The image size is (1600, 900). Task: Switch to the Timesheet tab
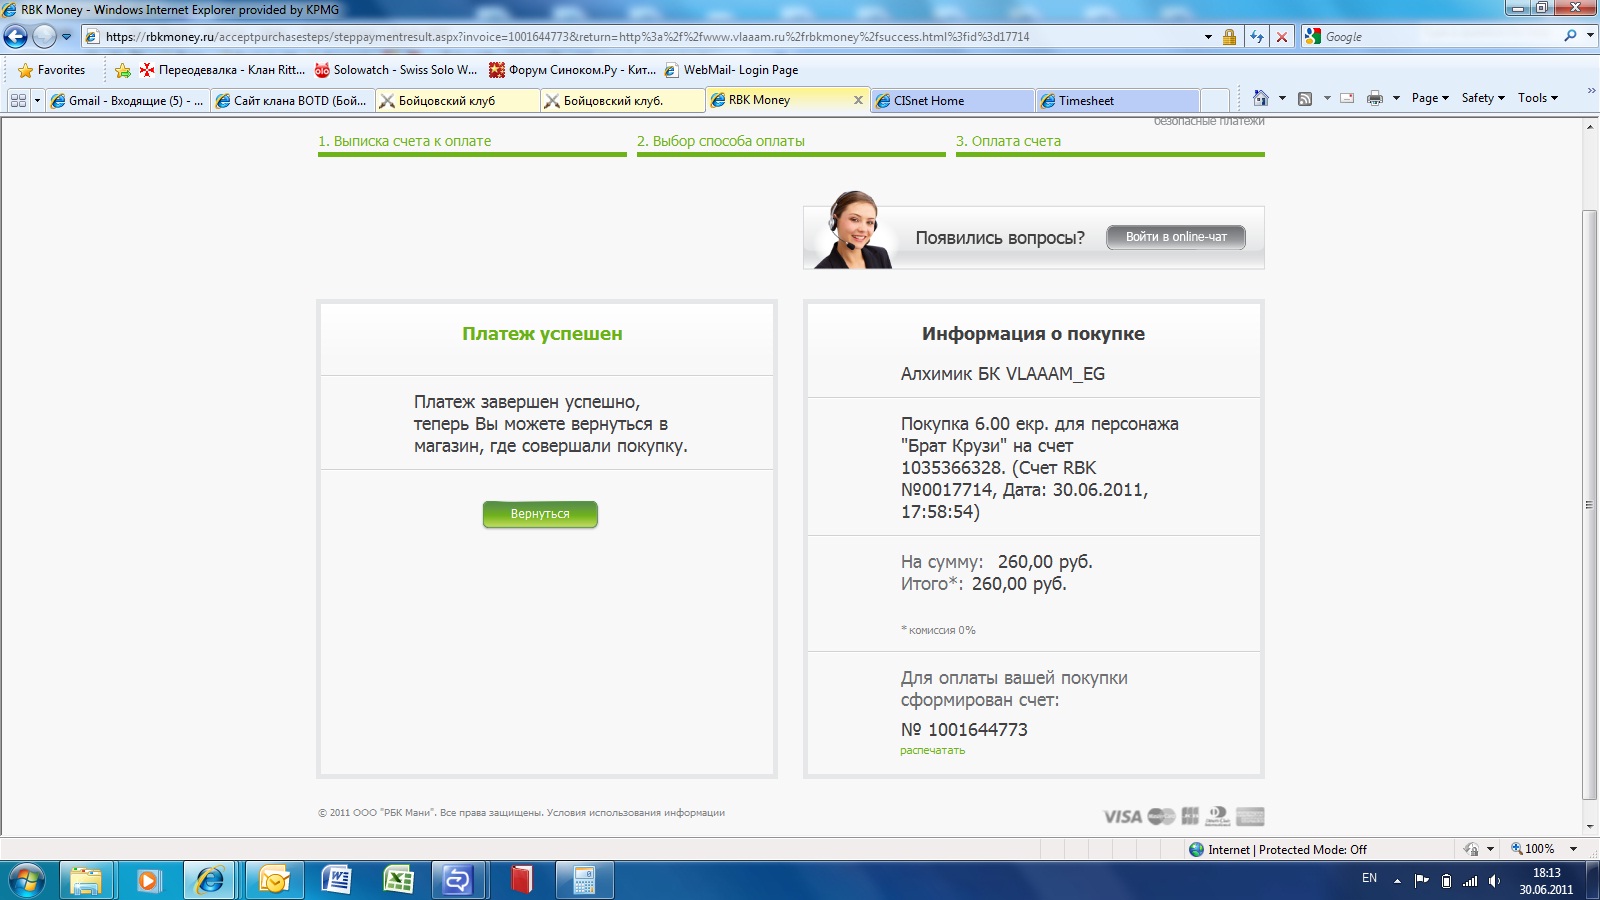(x=1118, y=100)
